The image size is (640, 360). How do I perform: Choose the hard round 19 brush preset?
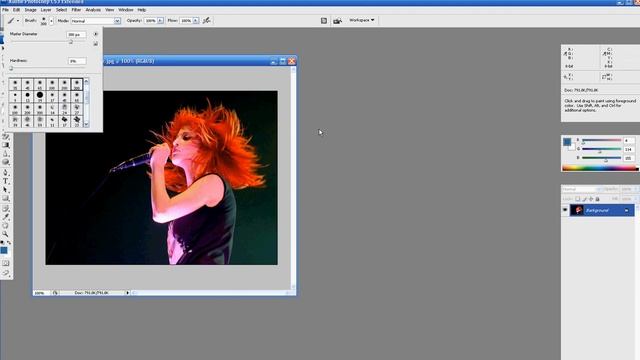(40, 96)
